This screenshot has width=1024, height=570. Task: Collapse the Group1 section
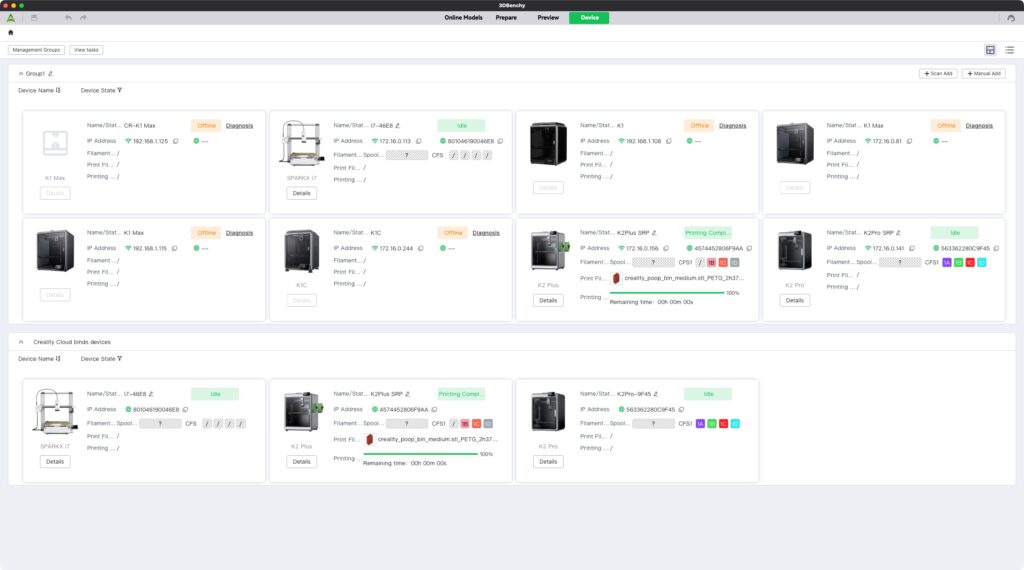click(x=21, y=73)
